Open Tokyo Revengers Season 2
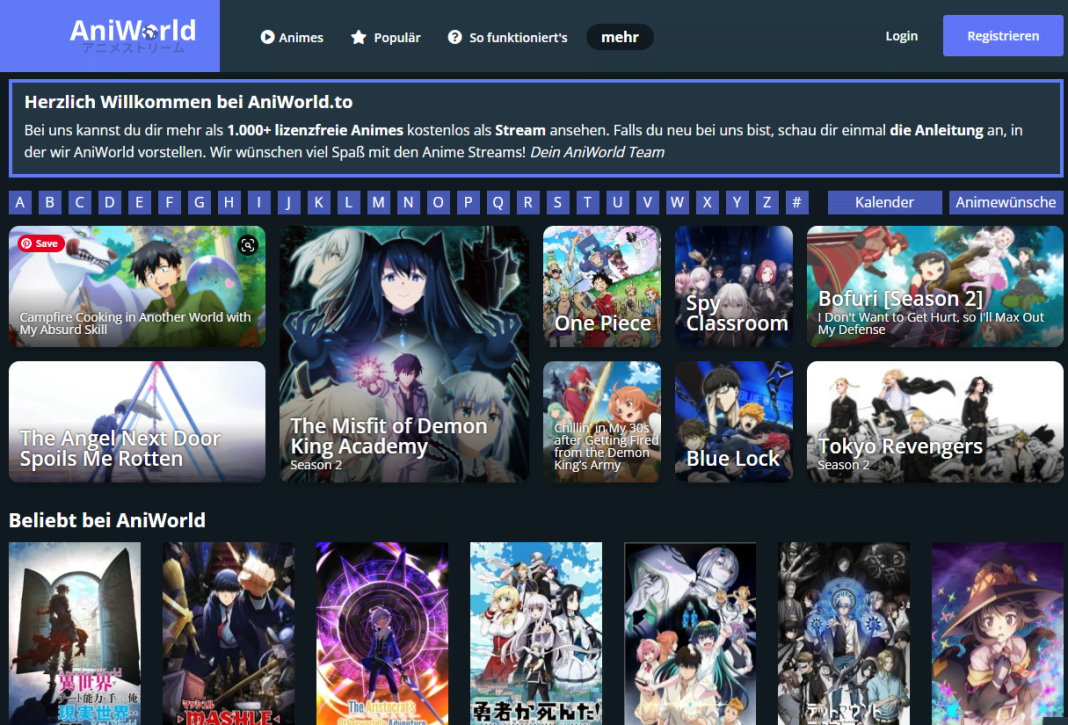 pyautogui.click(x=934, y=421)
